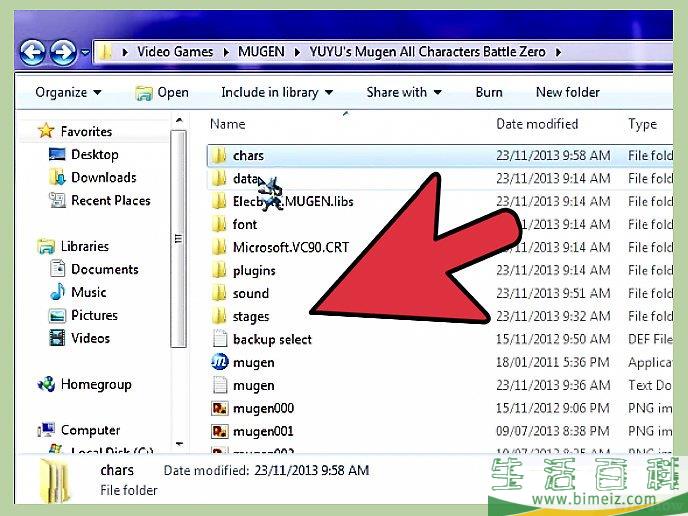Viewport: 688px width, 516px height.
Task: Select the stages folder icon
Action: point(219,316)
